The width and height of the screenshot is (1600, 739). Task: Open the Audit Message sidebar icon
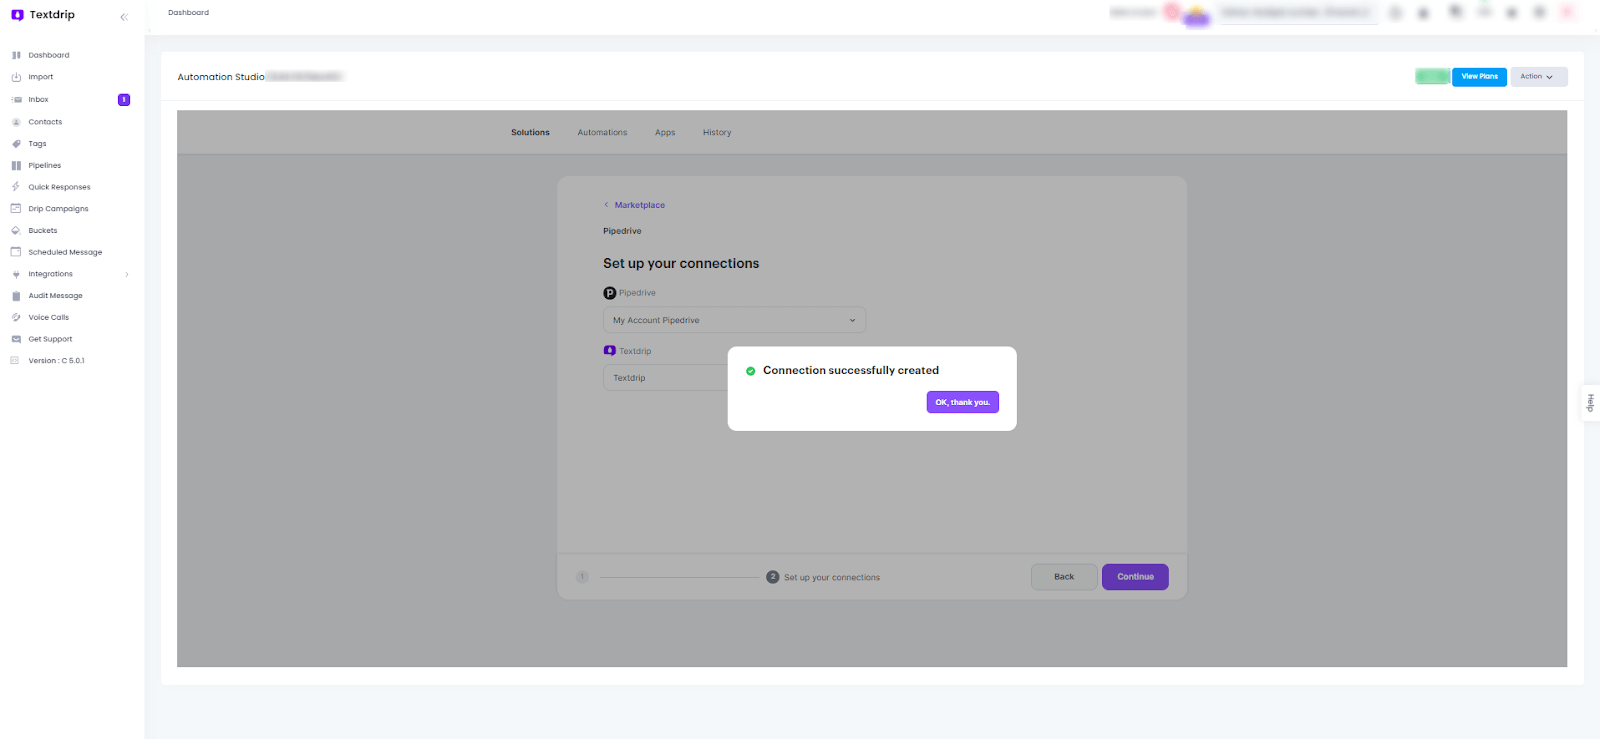click(16, 296)
